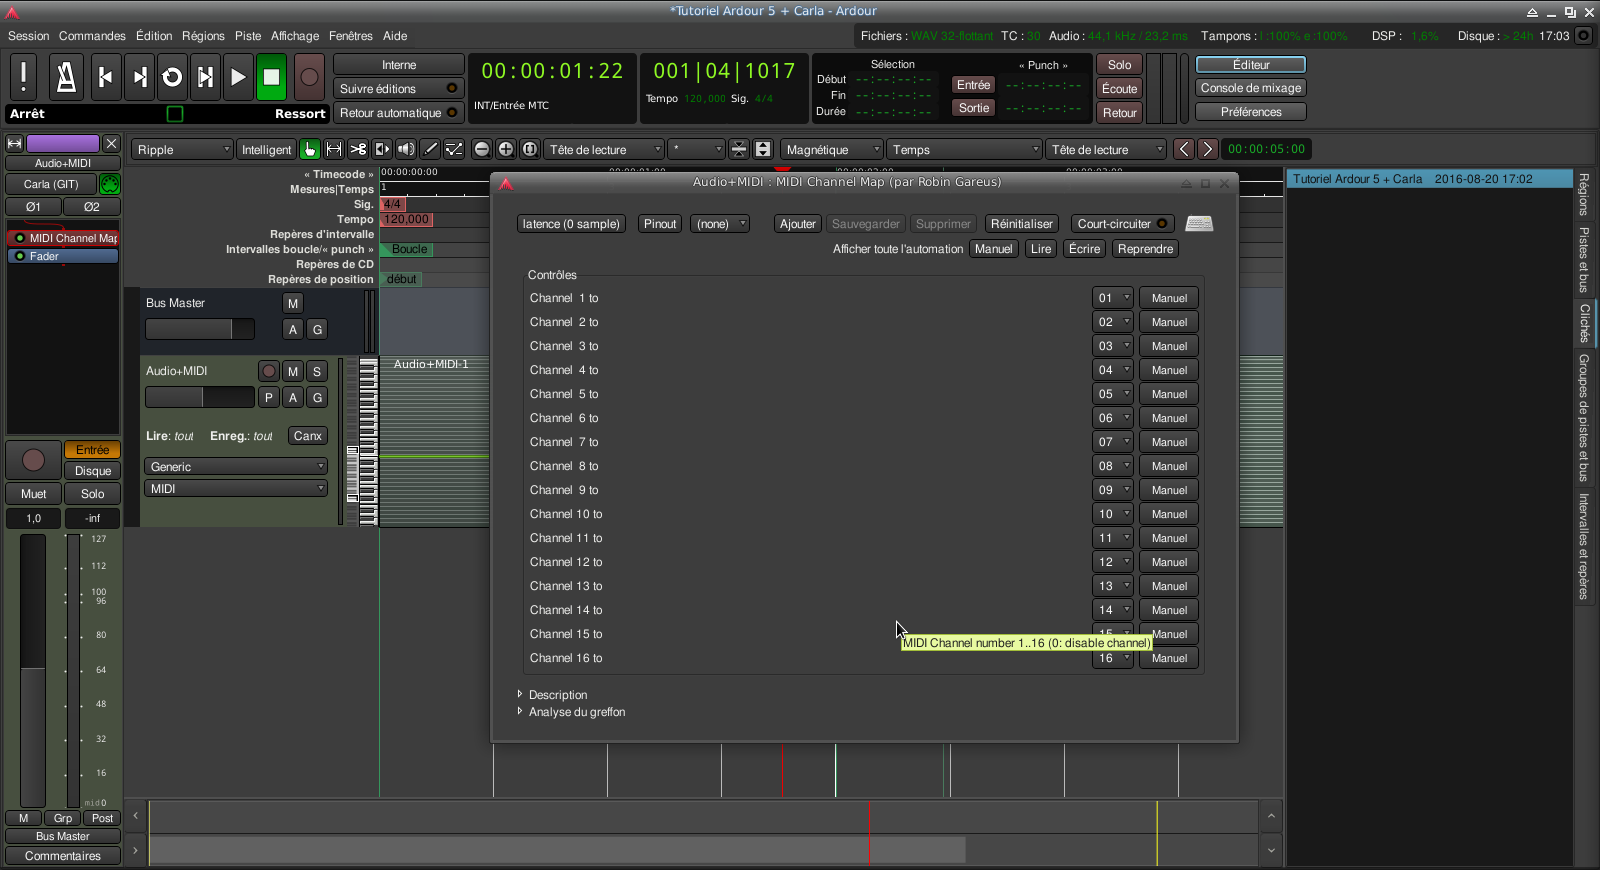This screenshot has height=870, width=1600.
Task: Toggle the metronome click
Action: (66, 77)
